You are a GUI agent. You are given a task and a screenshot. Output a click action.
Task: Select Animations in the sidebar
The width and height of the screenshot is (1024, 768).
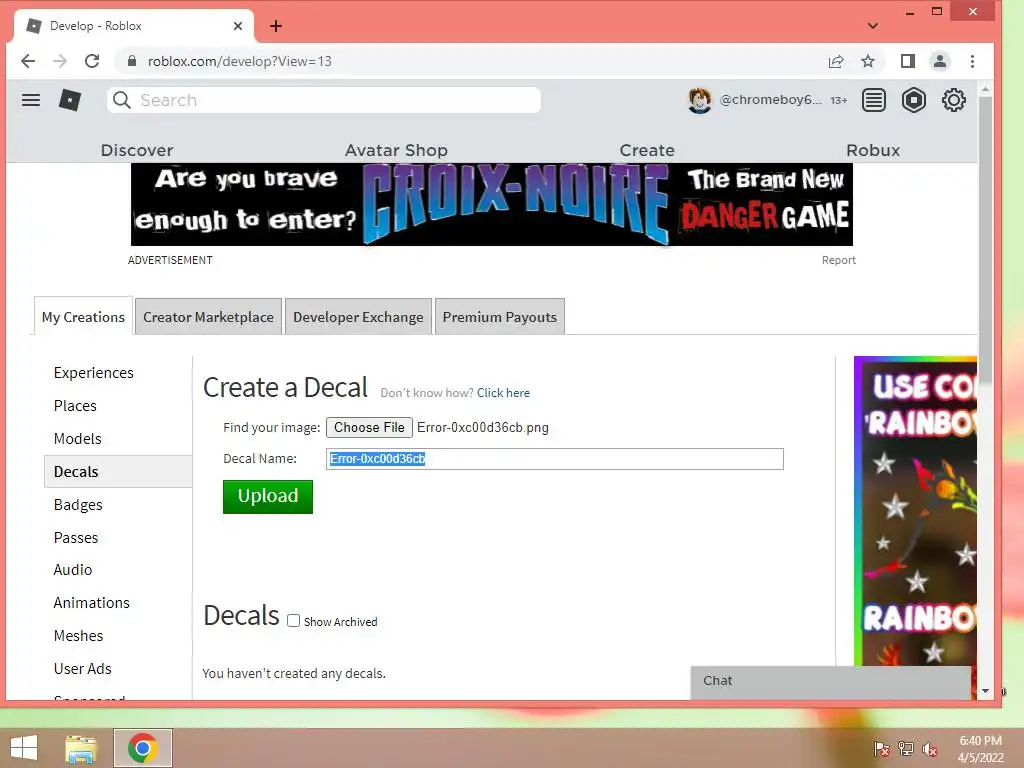[91, 603]
